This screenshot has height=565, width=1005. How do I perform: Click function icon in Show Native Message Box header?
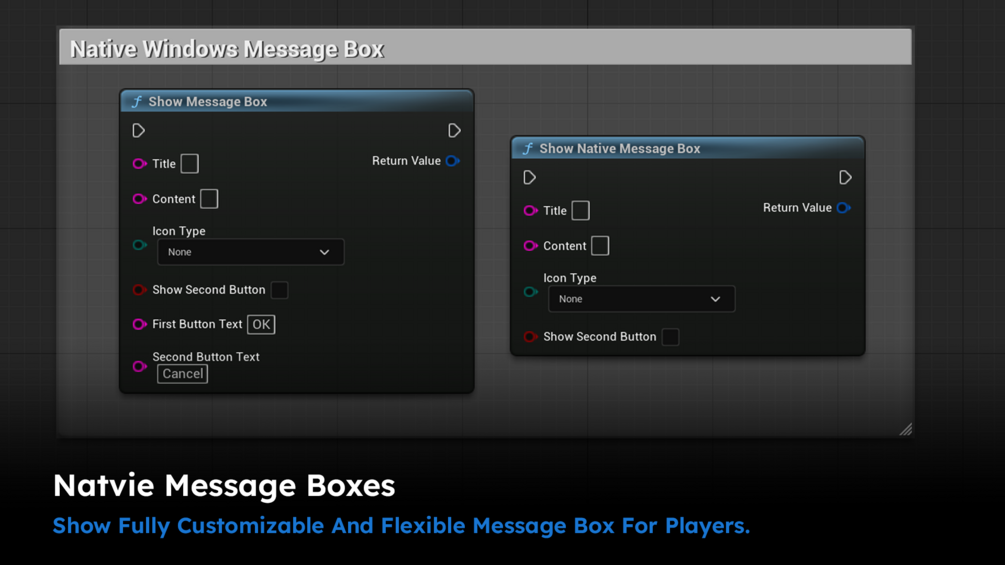[527, 149]
